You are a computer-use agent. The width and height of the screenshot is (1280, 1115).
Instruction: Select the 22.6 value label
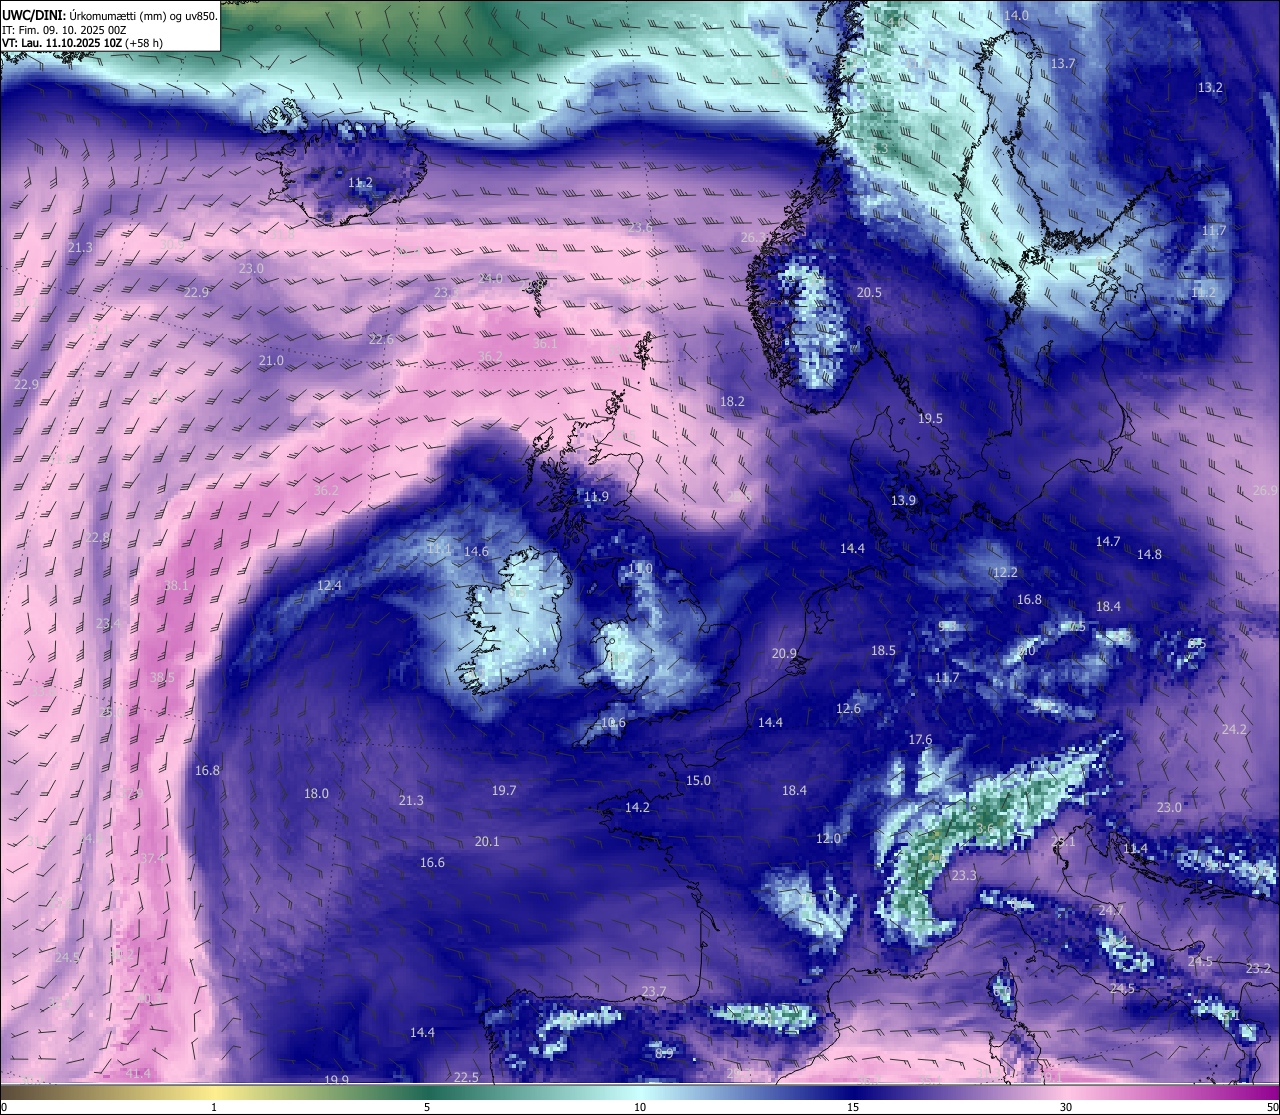[381, 339]
